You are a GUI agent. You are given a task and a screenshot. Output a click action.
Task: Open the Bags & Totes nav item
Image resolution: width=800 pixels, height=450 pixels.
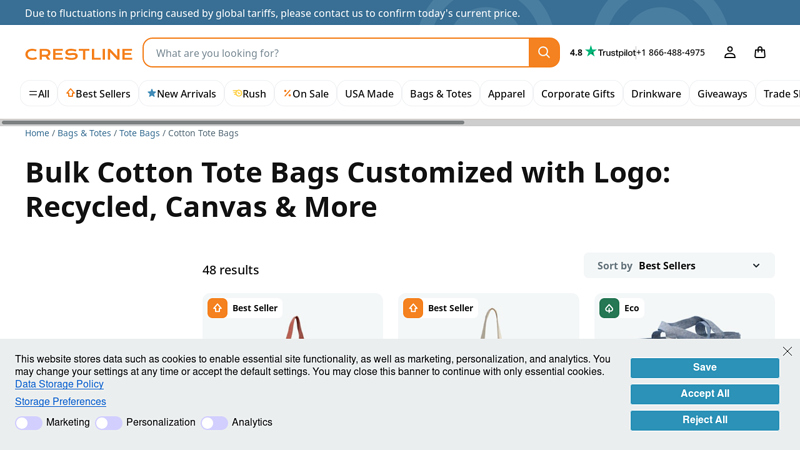click(x=441, y=94)
